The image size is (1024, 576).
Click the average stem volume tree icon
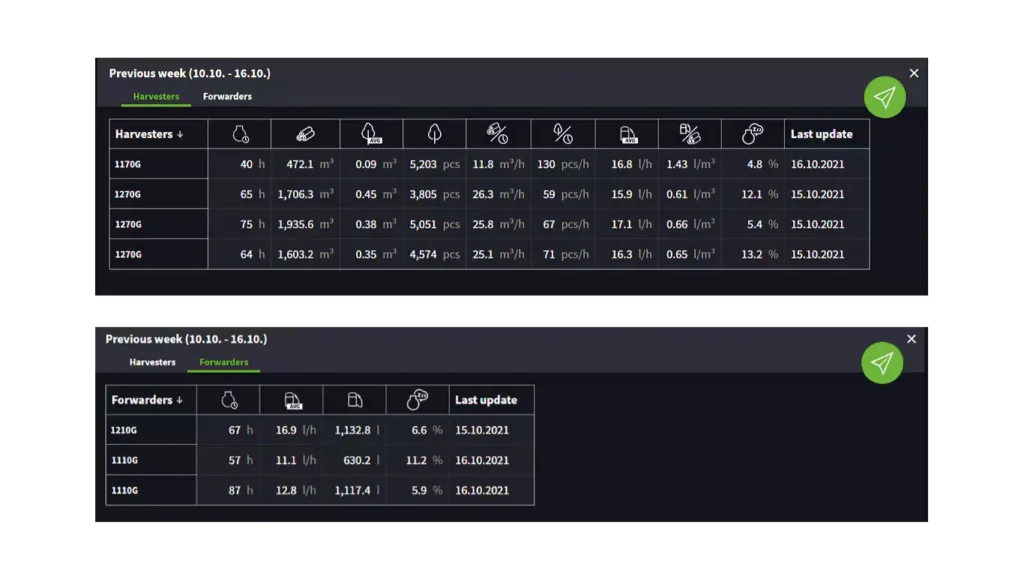(x=371, y=134)
